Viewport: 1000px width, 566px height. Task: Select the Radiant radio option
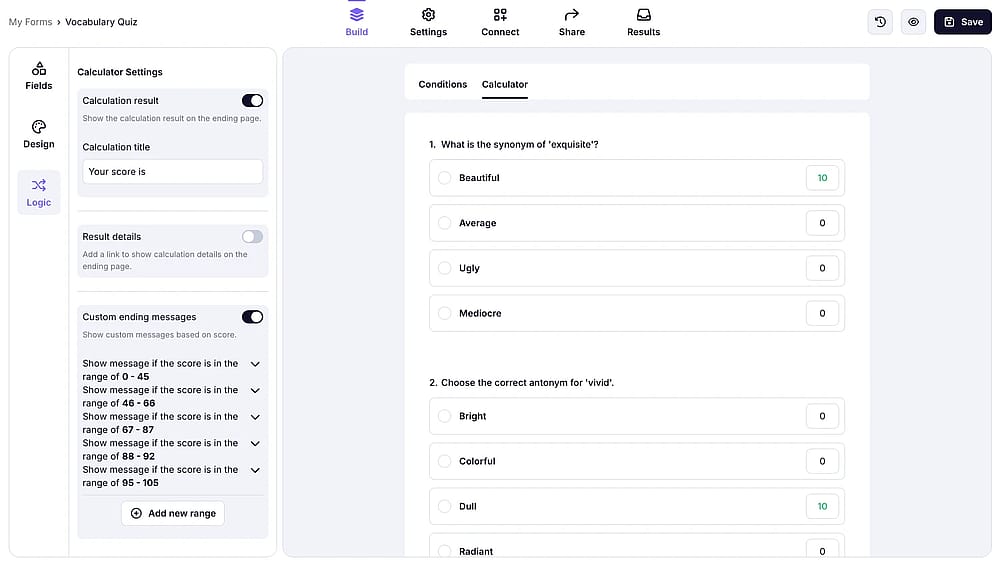[x=445, y=551]
